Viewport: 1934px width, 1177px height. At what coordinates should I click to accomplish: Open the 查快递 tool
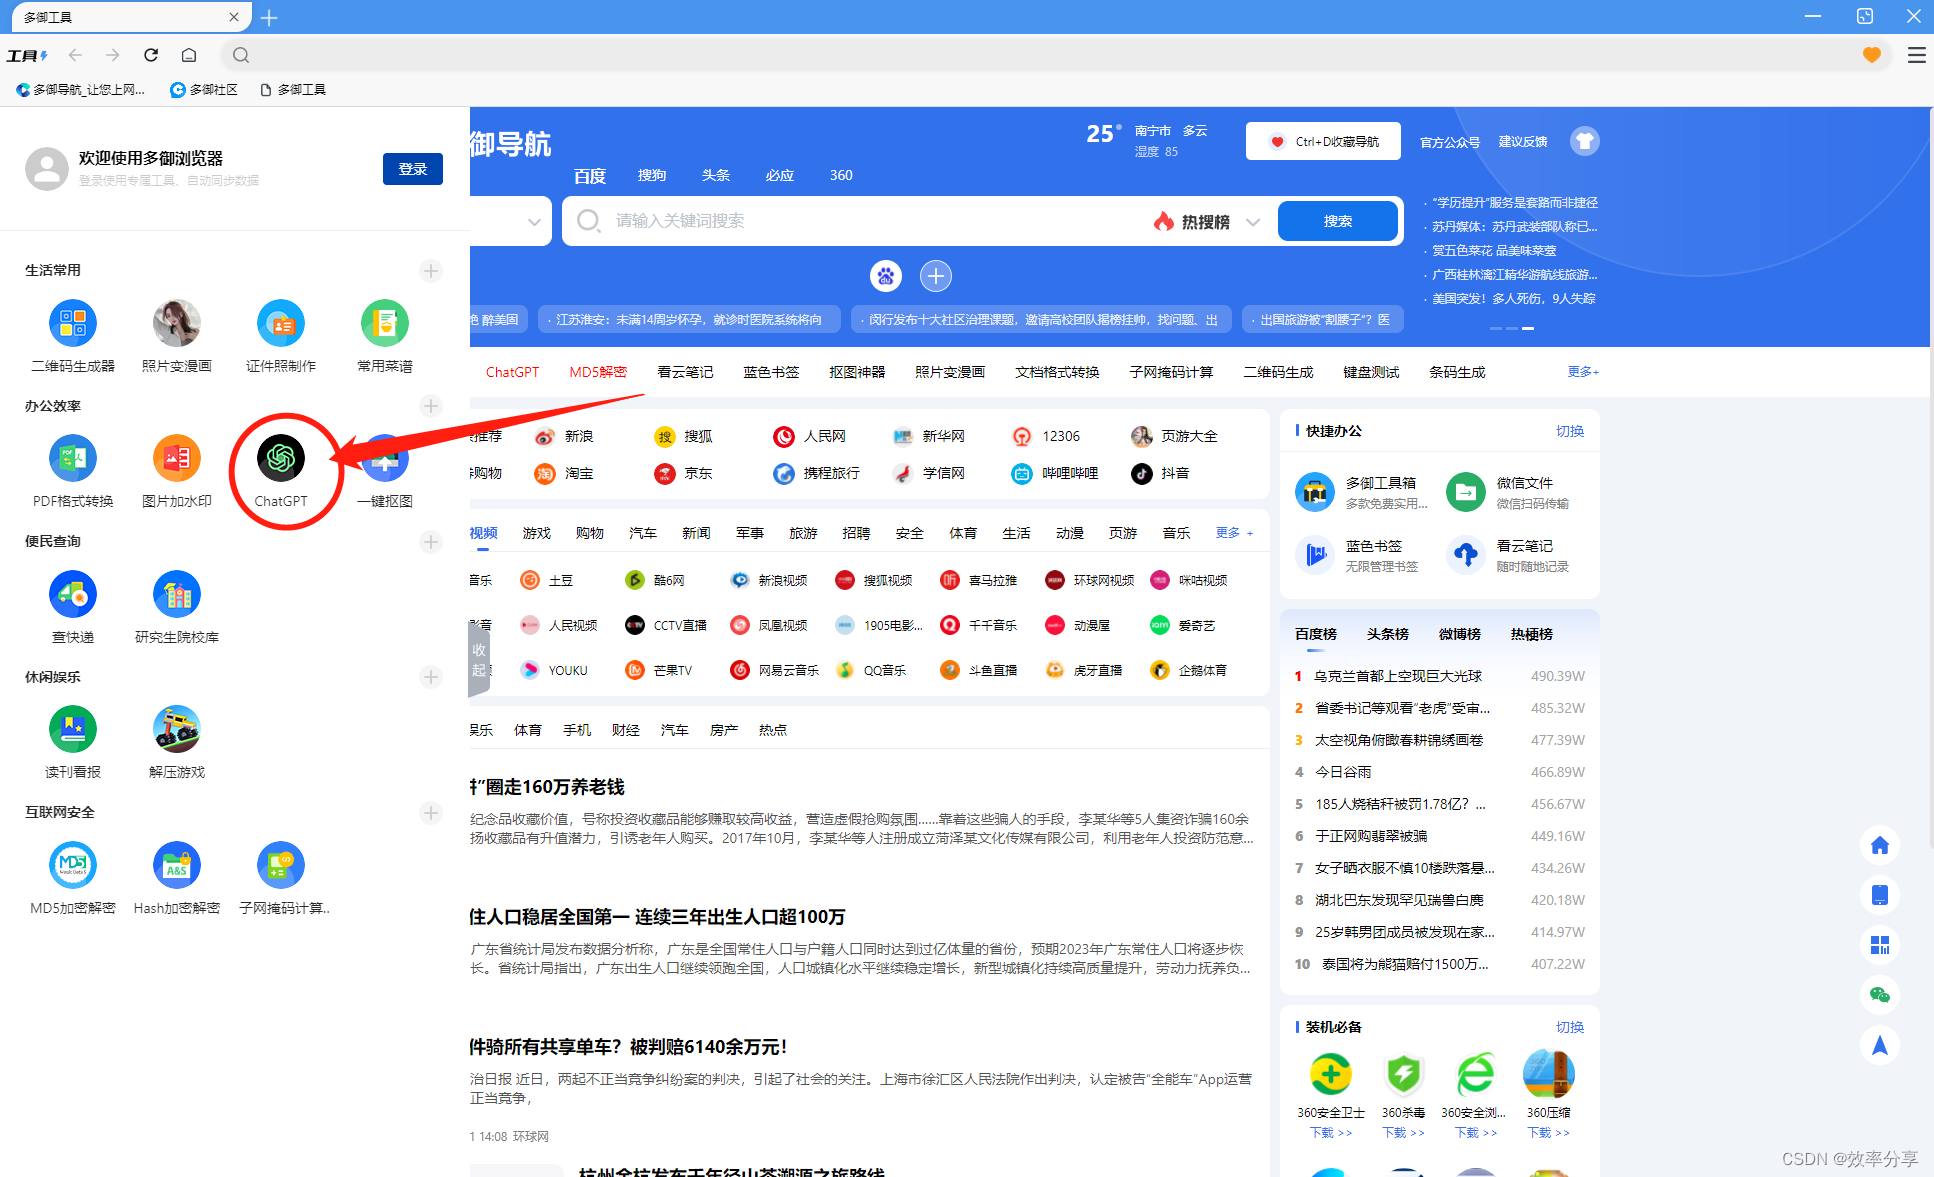click(73, 595)
